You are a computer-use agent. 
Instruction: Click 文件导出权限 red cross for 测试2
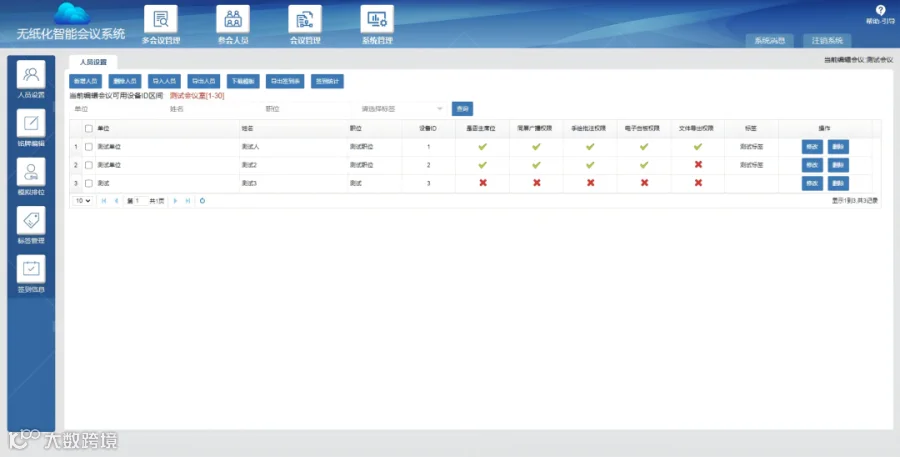[x=698, y=165]
